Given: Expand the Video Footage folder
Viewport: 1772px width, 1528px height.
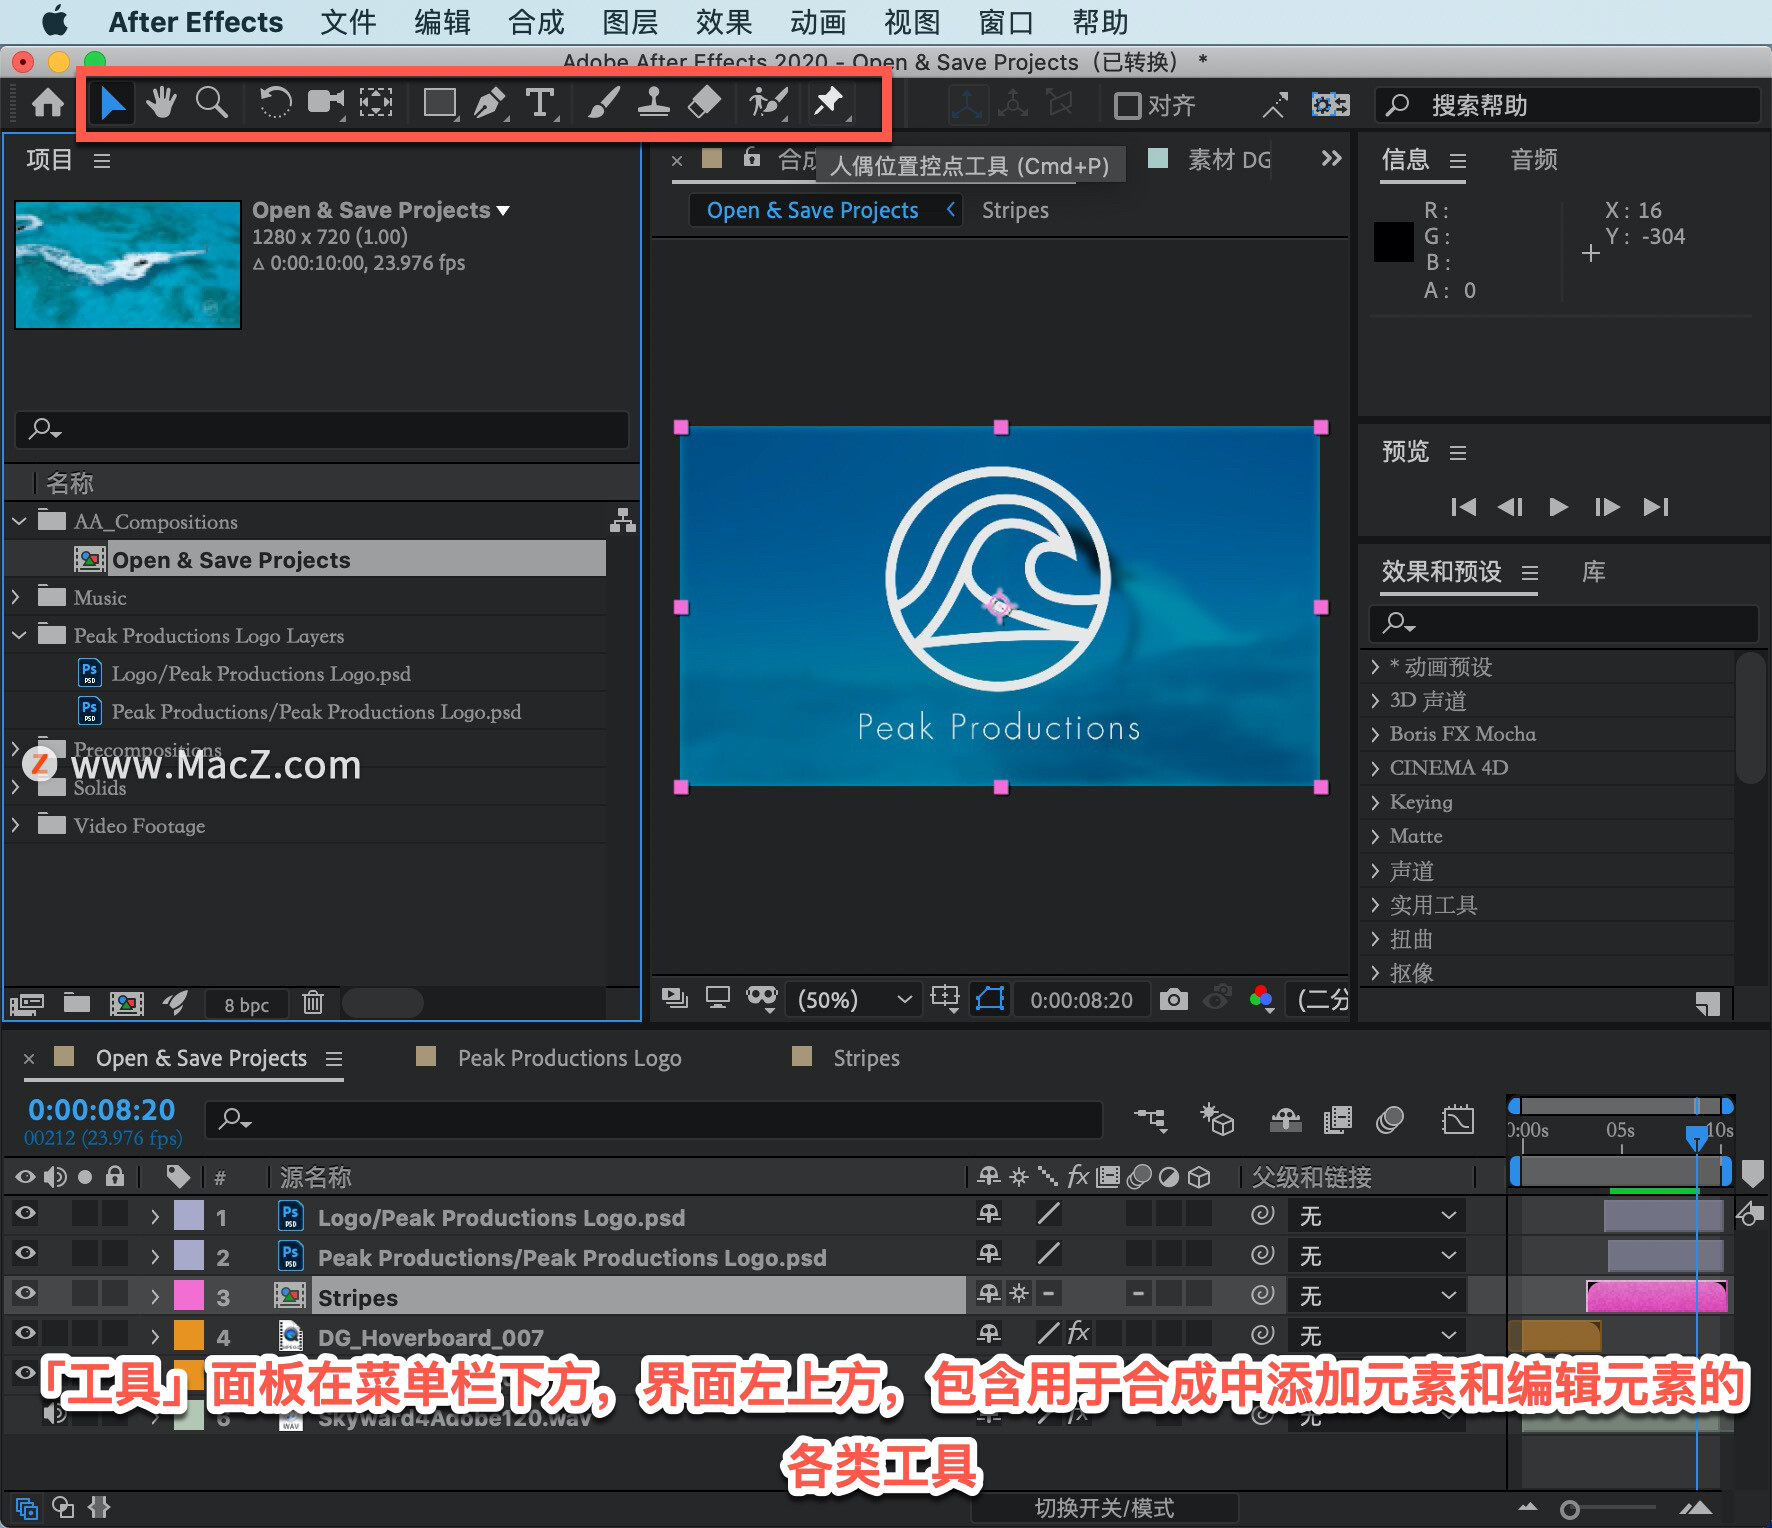Looking at the screenshot, I should [16, 825].
